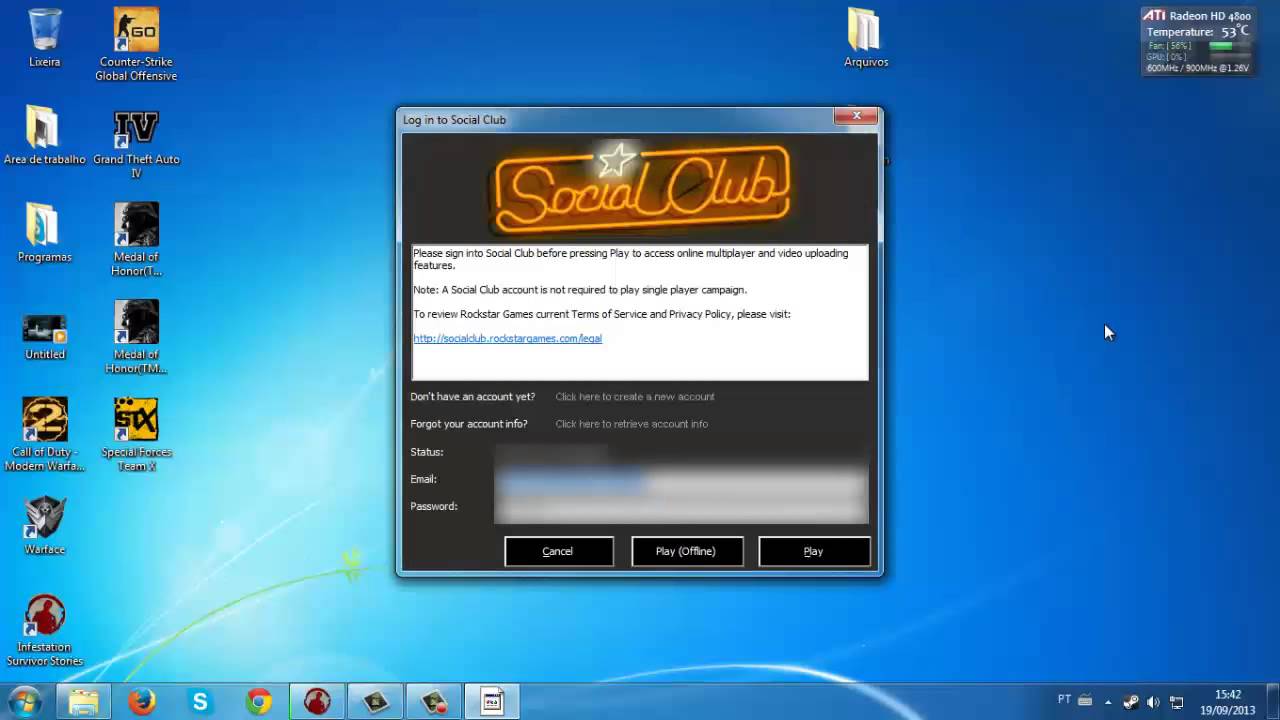Image resolution: width=1280 pixels, height=720 pixels.
Task: Switch to the red Infestation taskbar app
Action: 317,702
